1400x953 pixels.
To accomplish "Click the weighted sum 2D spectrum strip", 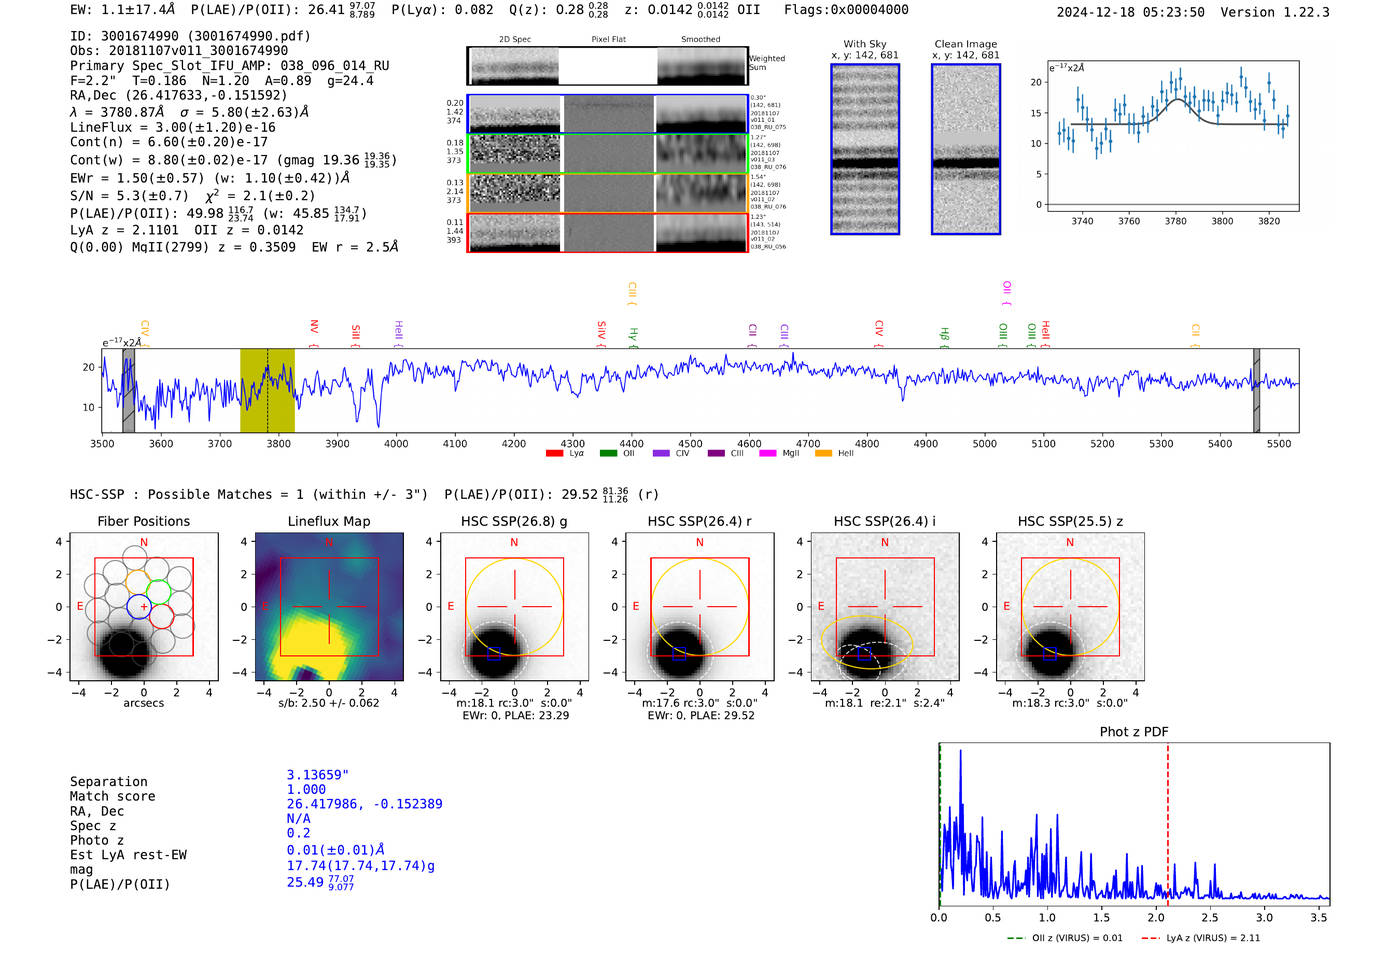I will [608, 66].
